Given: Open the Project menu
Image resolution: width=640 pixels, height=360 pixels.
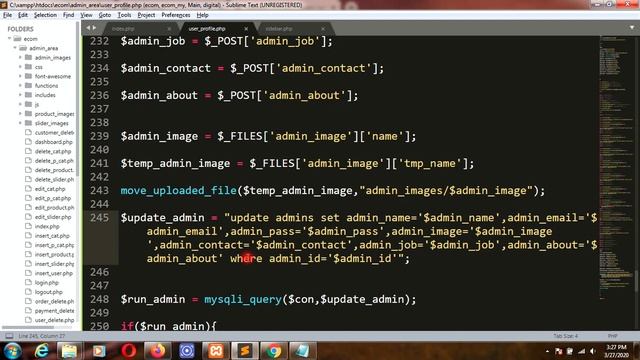Looking at the screenshot, I should coord(146,15).
